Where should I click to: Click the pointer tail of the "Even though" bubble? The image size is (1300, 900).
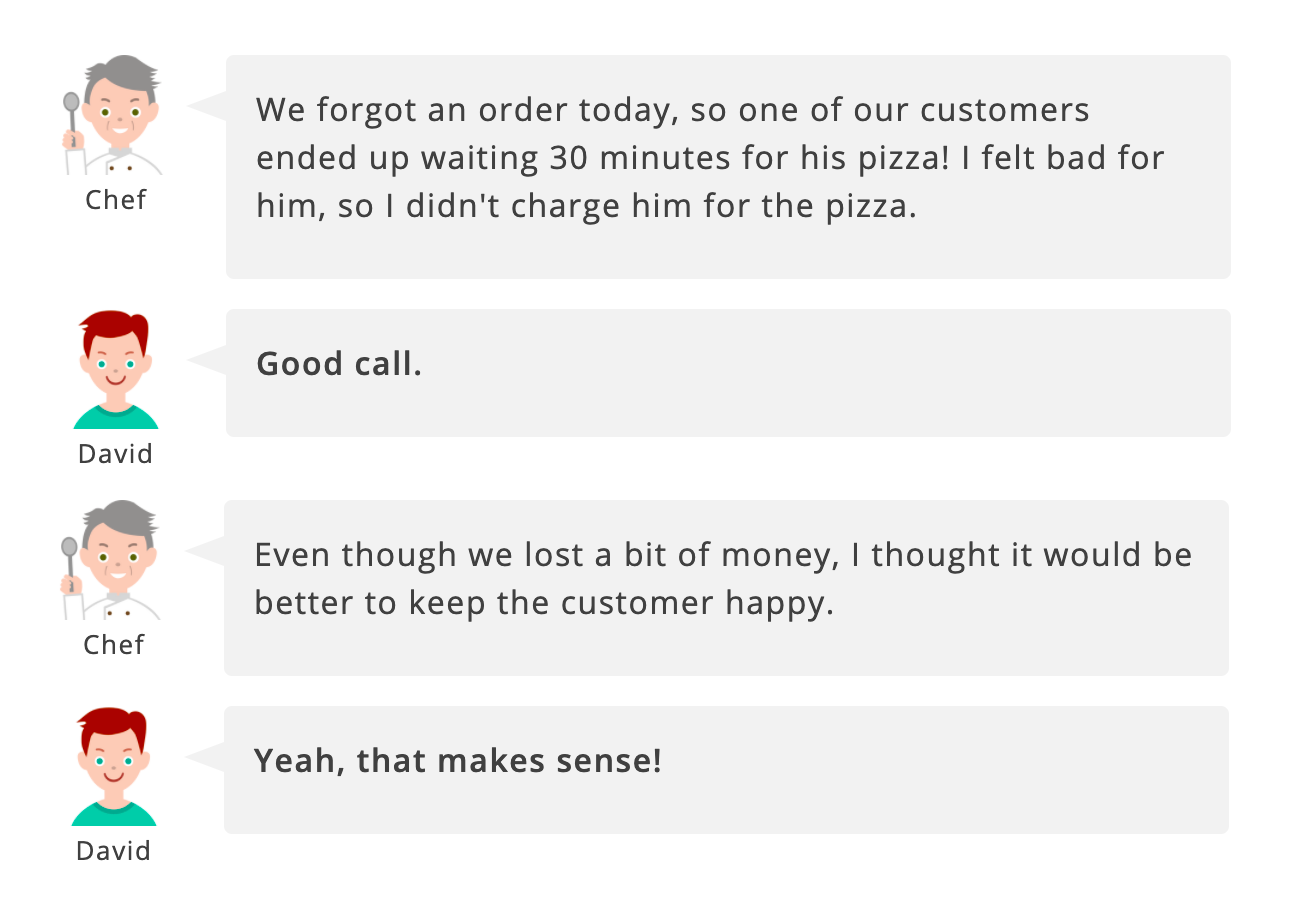(206, 551)
